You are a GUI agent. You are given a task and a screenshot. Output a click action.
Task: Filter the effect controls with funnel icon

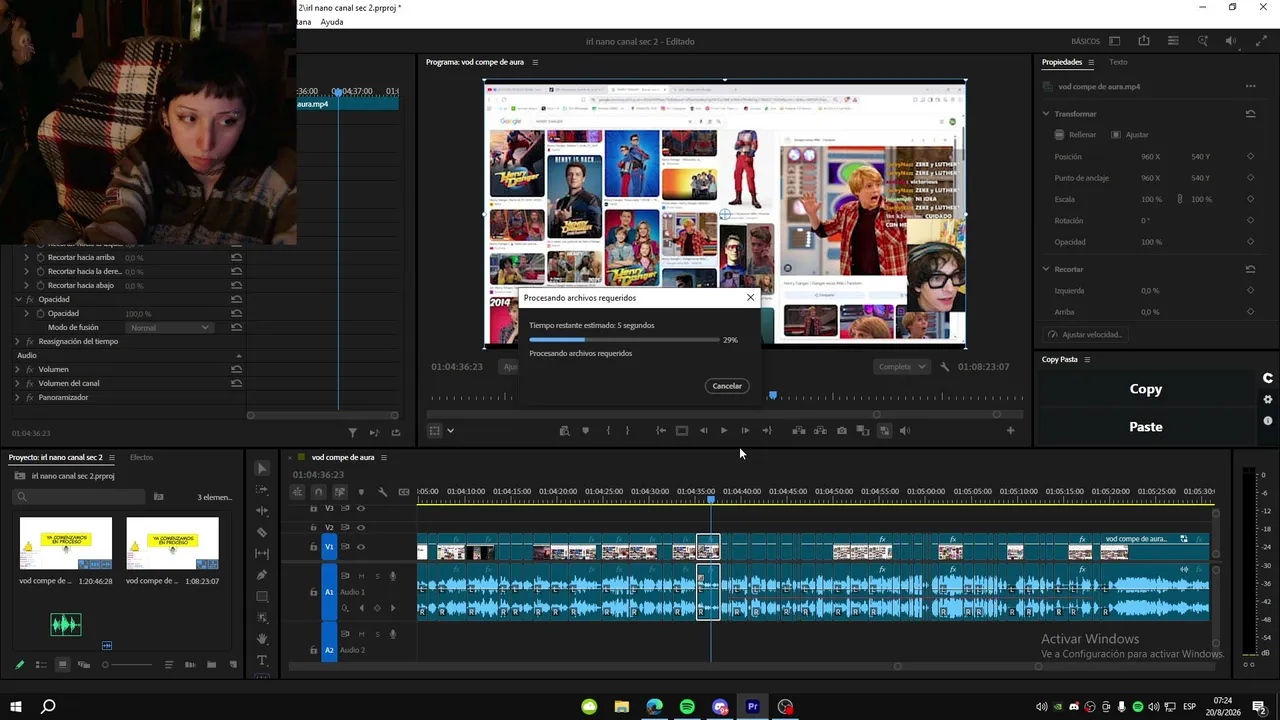point(352,433)
